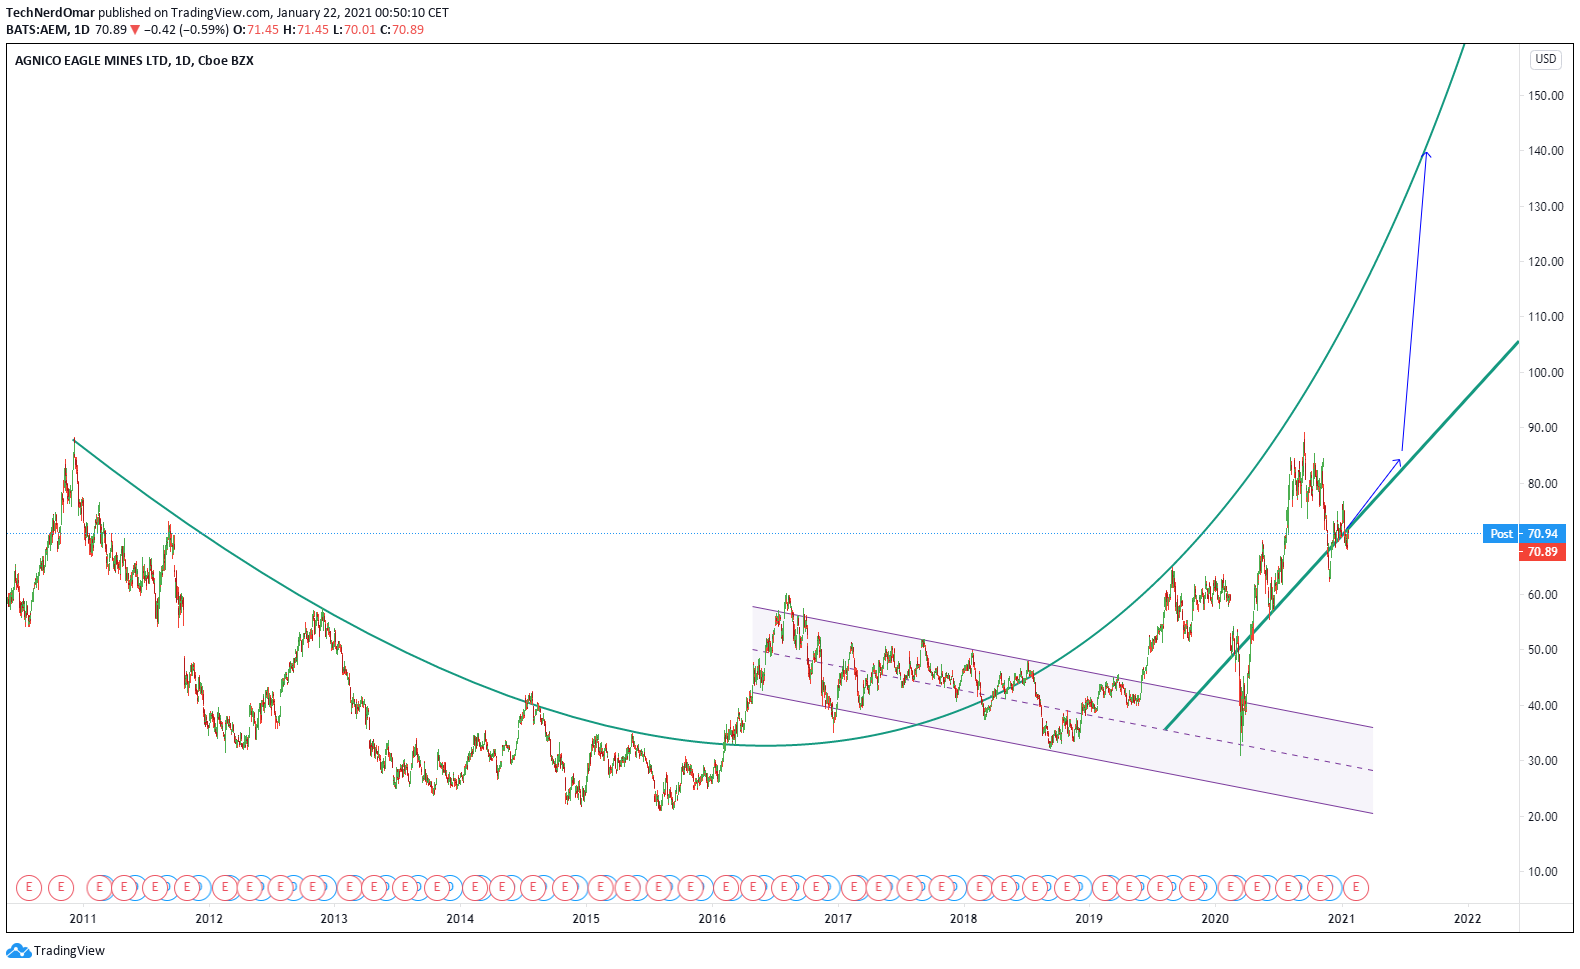The image size is (1580, 969).
Task: Click the earliest earnings E marker before 2011
Action: click(x=29, y=887)
